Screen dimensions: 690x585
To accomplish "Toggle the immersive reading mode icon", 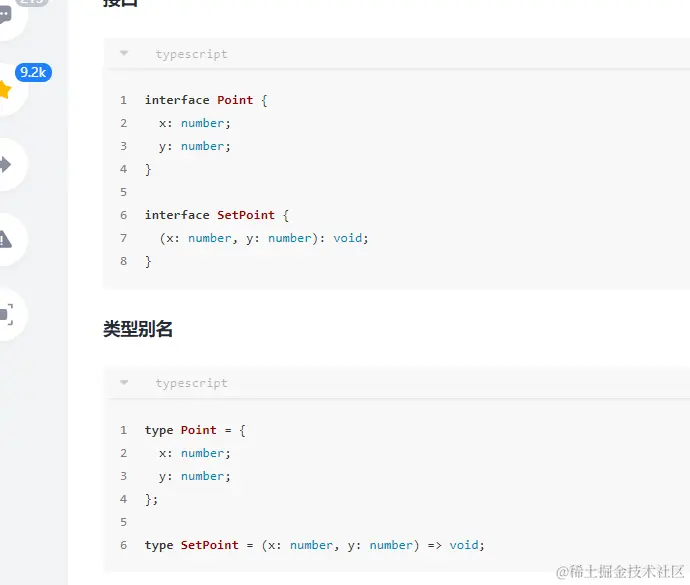I will pos(6,314).
